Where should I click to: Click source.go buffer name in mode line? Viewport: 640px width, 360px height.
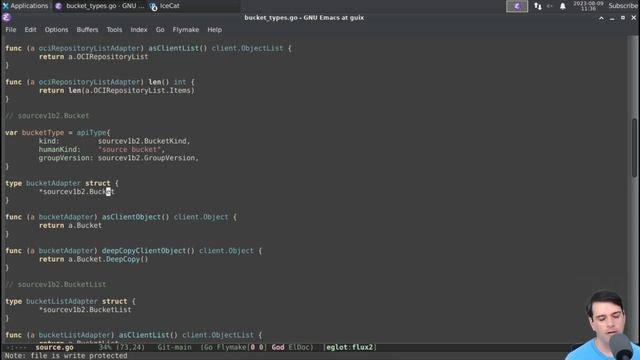[54, 347]
